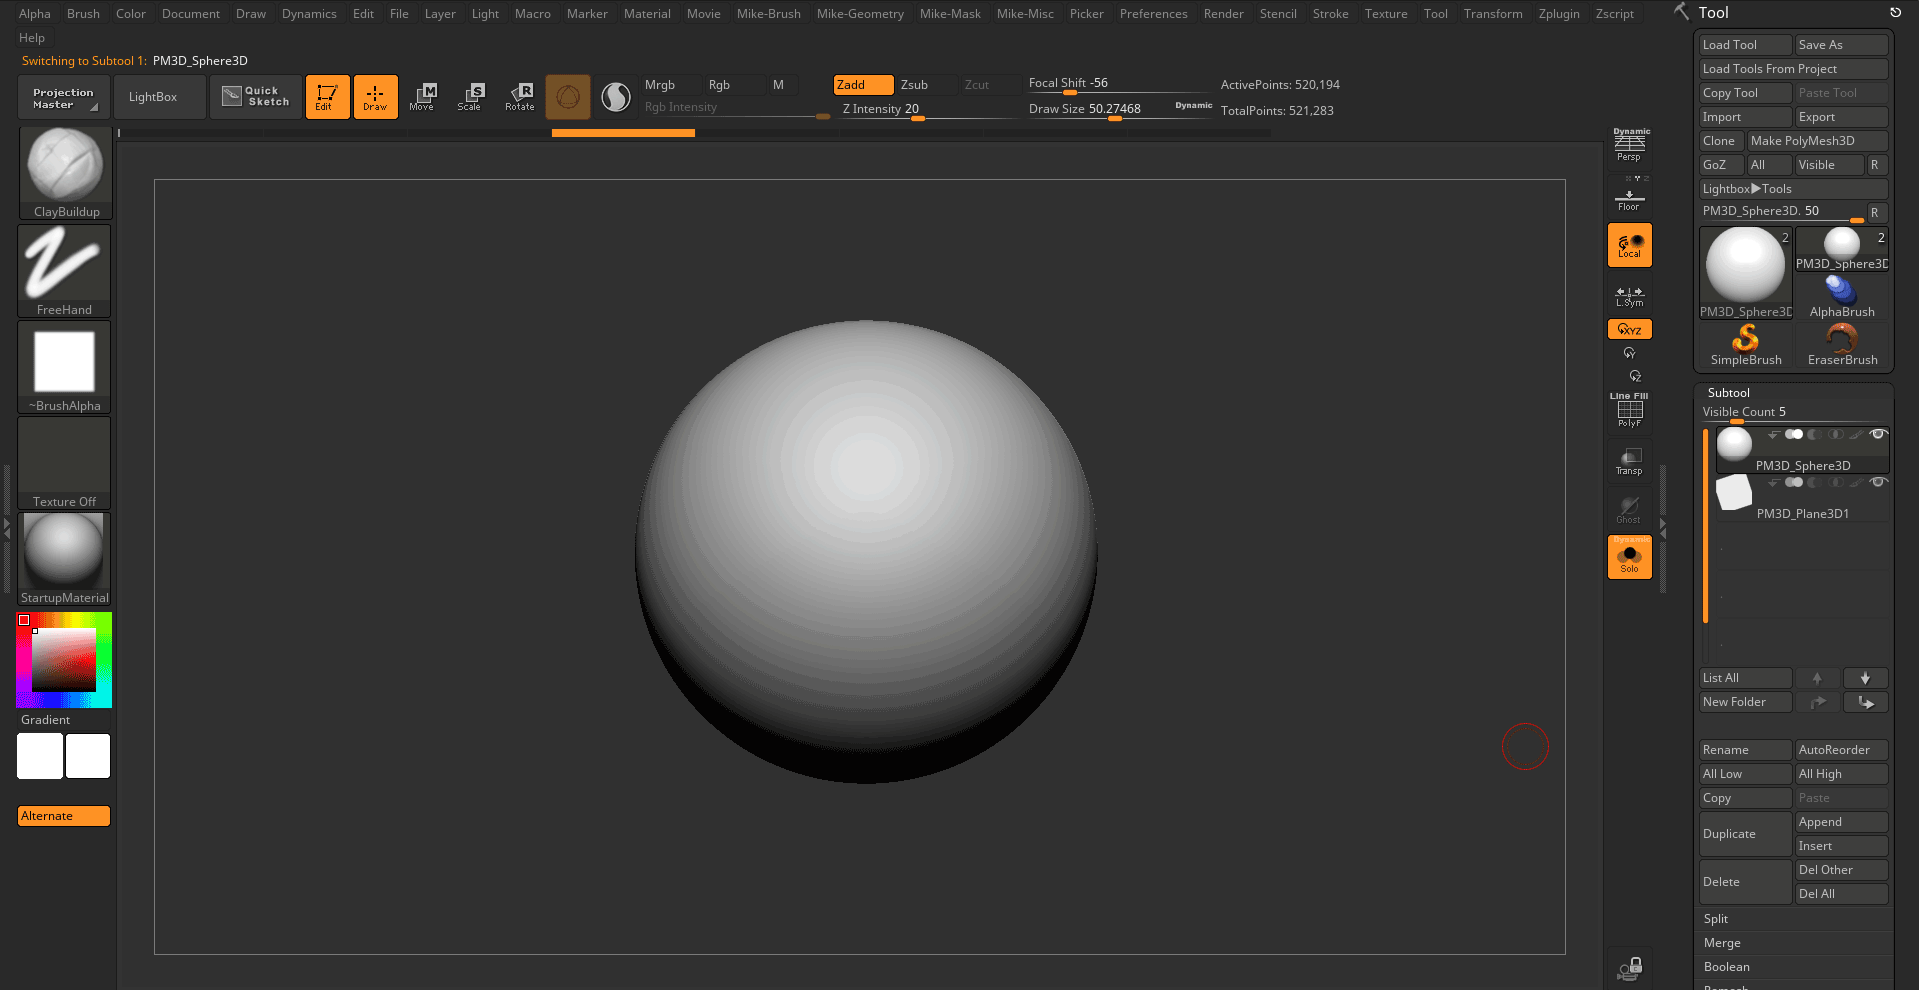Select the Move tool icon
1919x990 pixels.
[422, 96]
